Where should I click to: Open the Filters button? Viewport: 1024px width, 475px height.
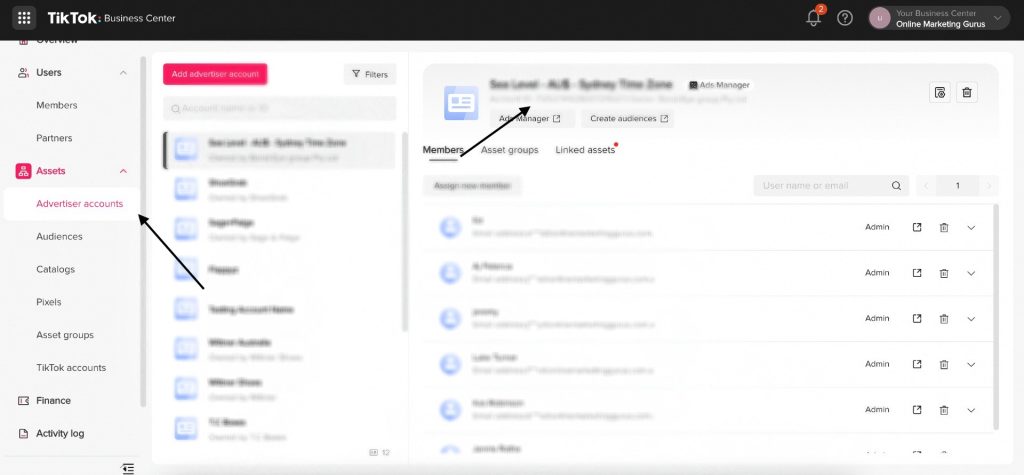pos(370,74)
